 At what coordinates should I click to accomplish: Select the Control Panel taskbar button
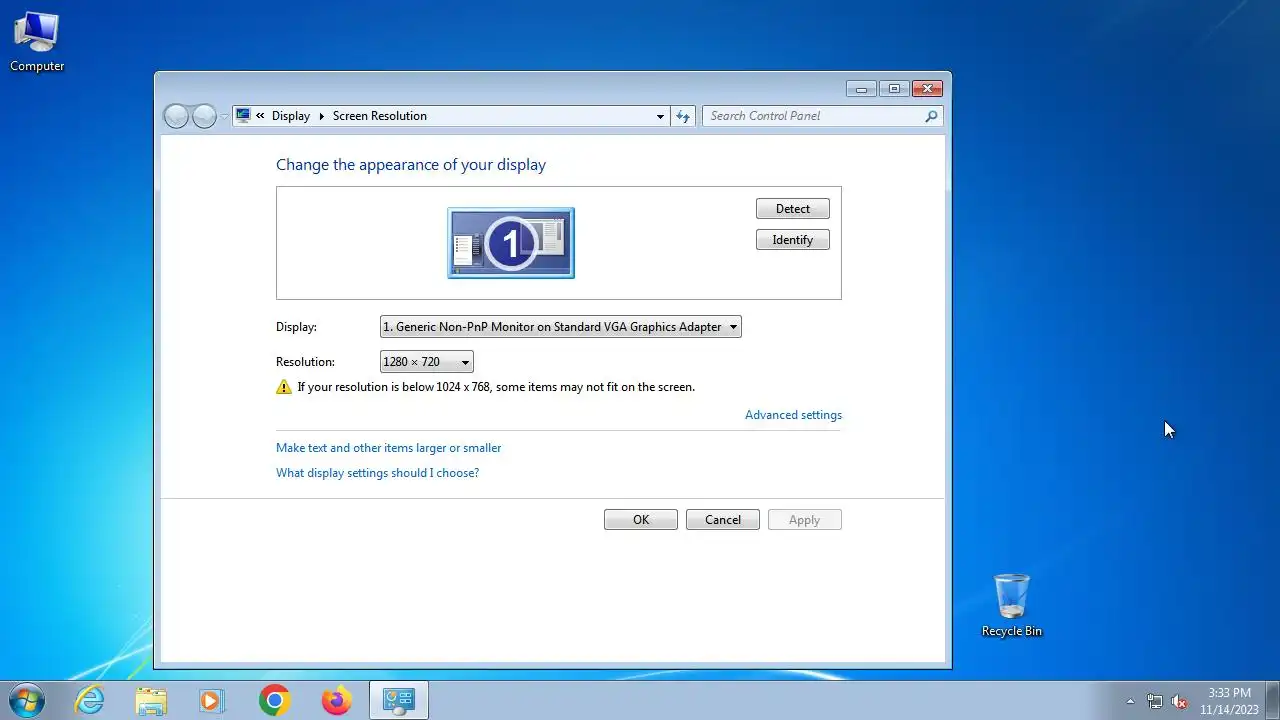pyautogui.click(x=399, y=700)
